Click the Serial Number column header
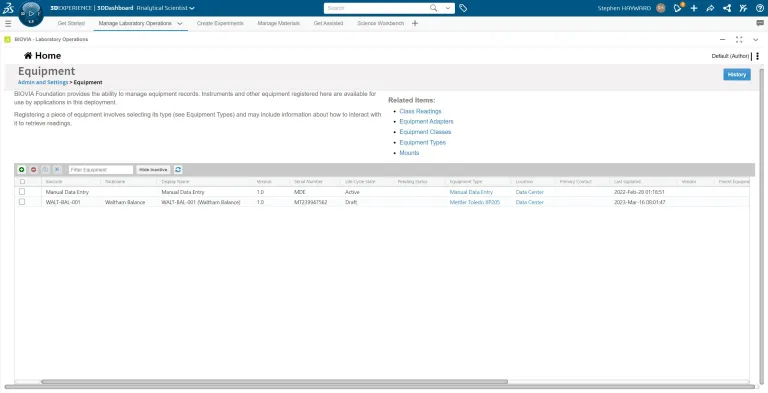Screen dimensions: 768x393 (308, 182)
